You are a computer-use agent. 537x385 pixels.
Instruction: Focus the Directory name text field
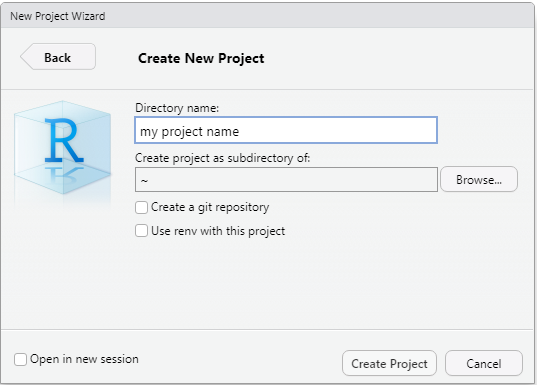point(286,130)
